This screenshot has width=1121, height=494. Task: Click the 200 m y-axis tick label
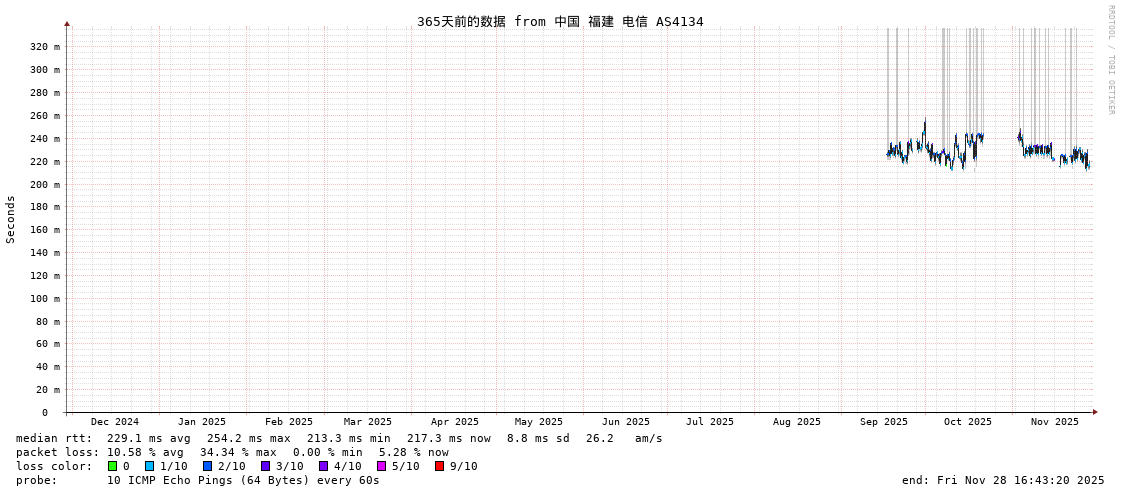click(45, 184)
